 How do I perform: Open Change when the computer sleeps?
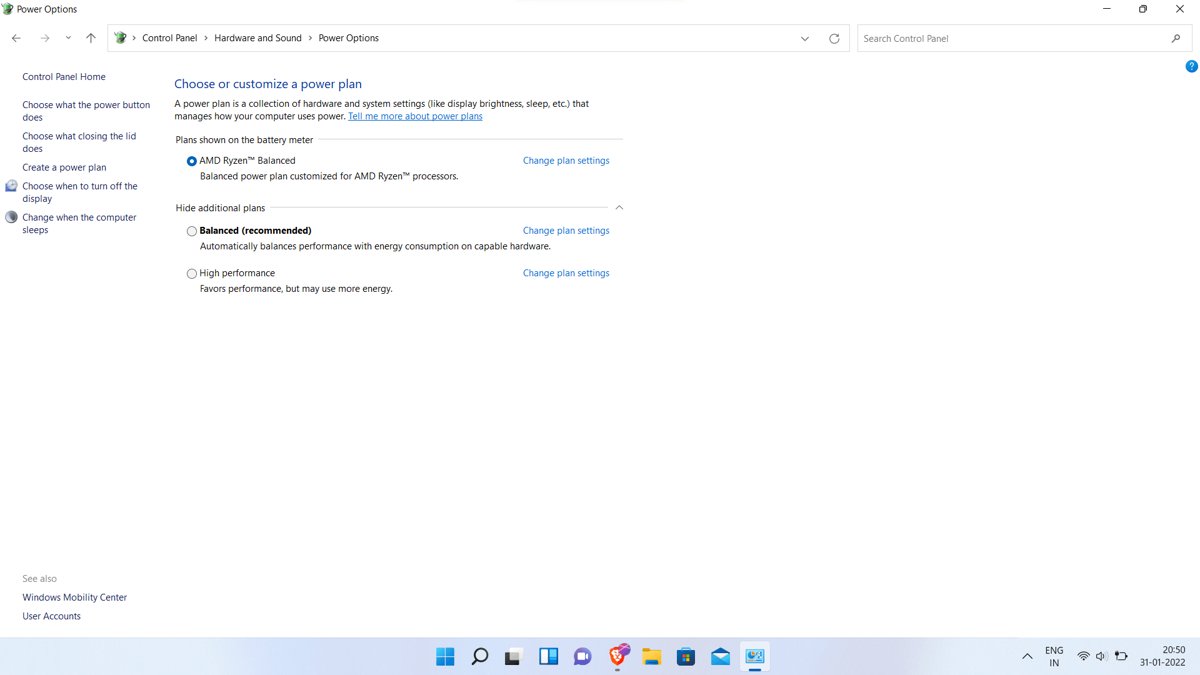tap(79, 223)
